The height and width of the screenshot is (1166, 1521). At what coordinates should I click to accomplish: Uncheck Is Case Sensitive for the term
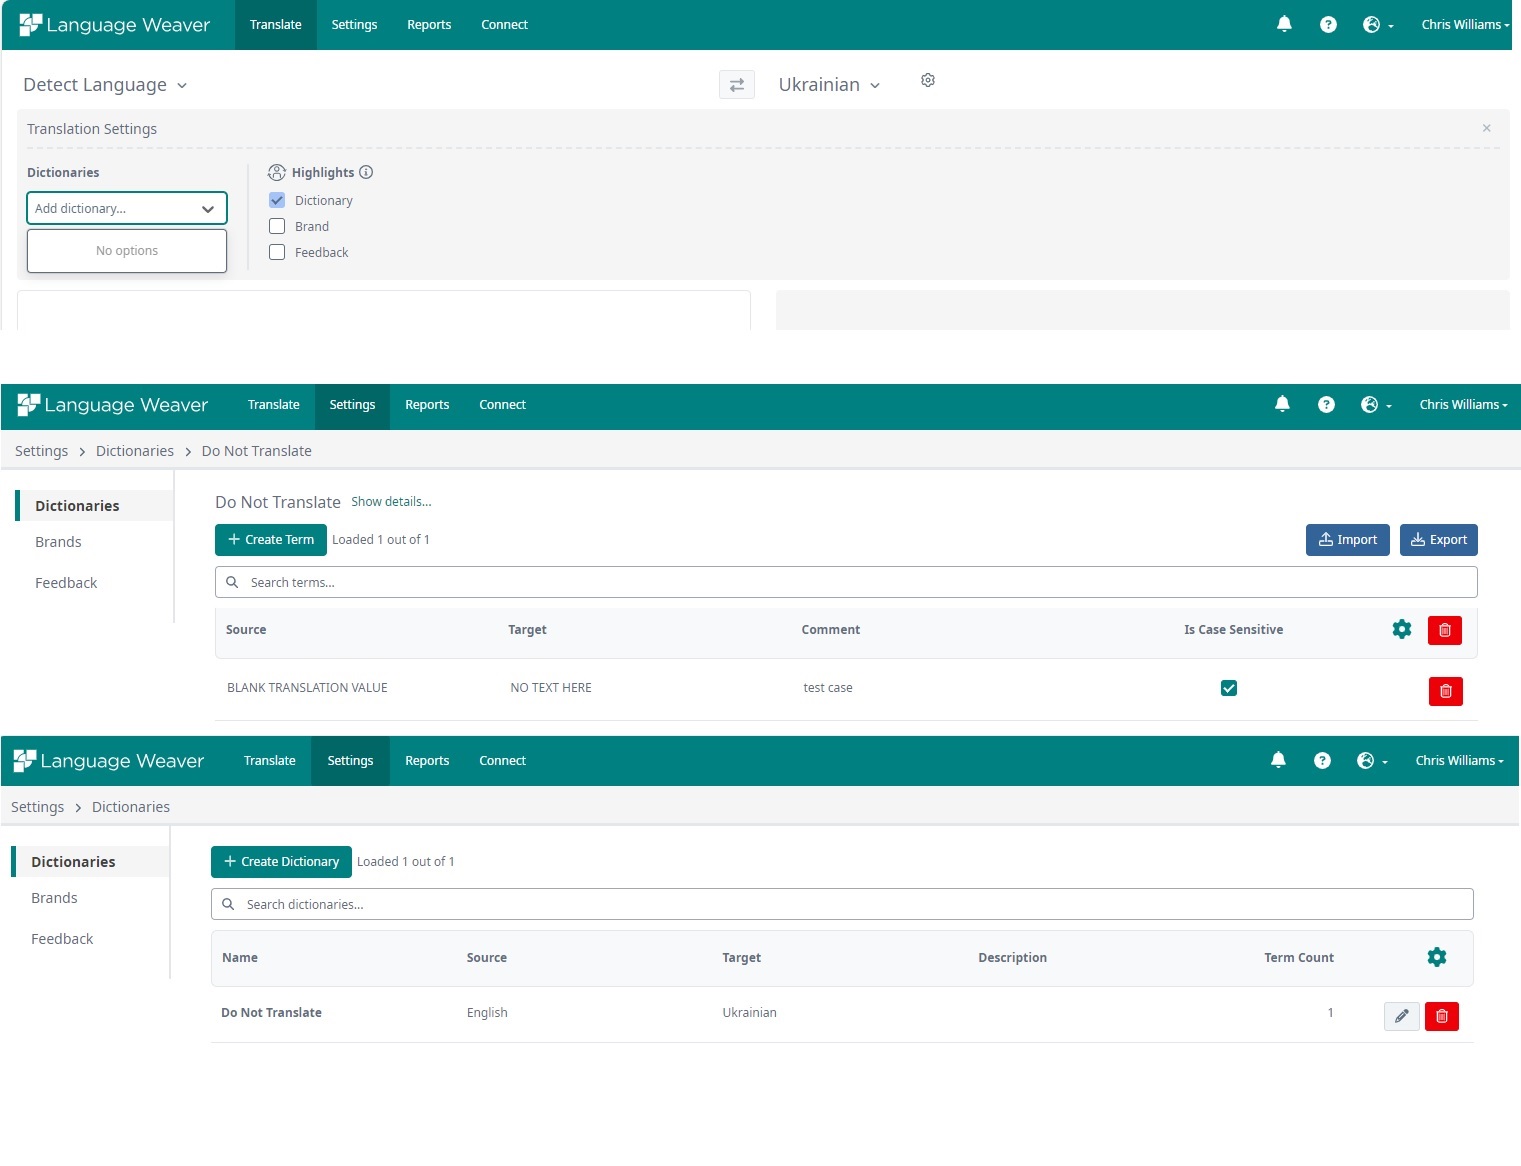click(x=1229, y=688)
